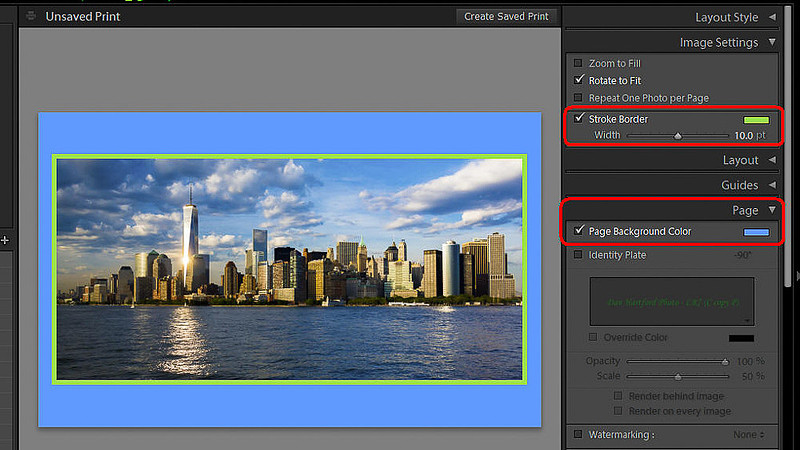Click the Identity Plate Scale slider

[678, 377]
